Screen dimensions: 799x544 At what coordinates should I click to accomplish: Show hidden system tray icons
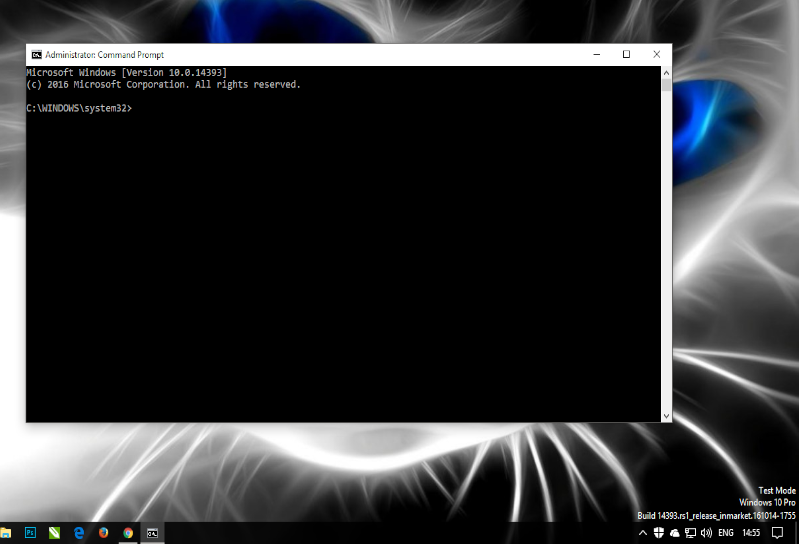point(643,533)
